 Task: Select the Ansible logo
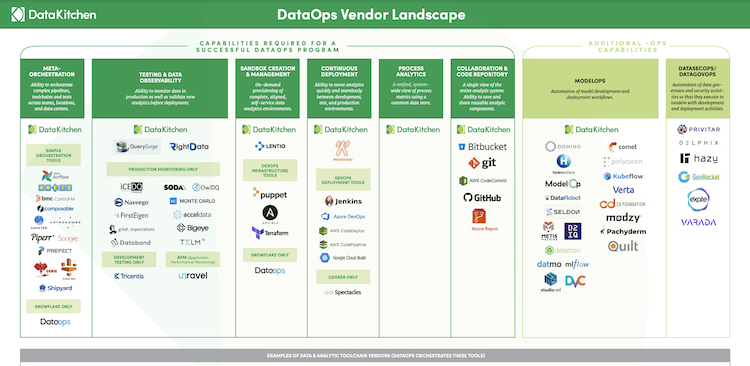coord(270,213)
